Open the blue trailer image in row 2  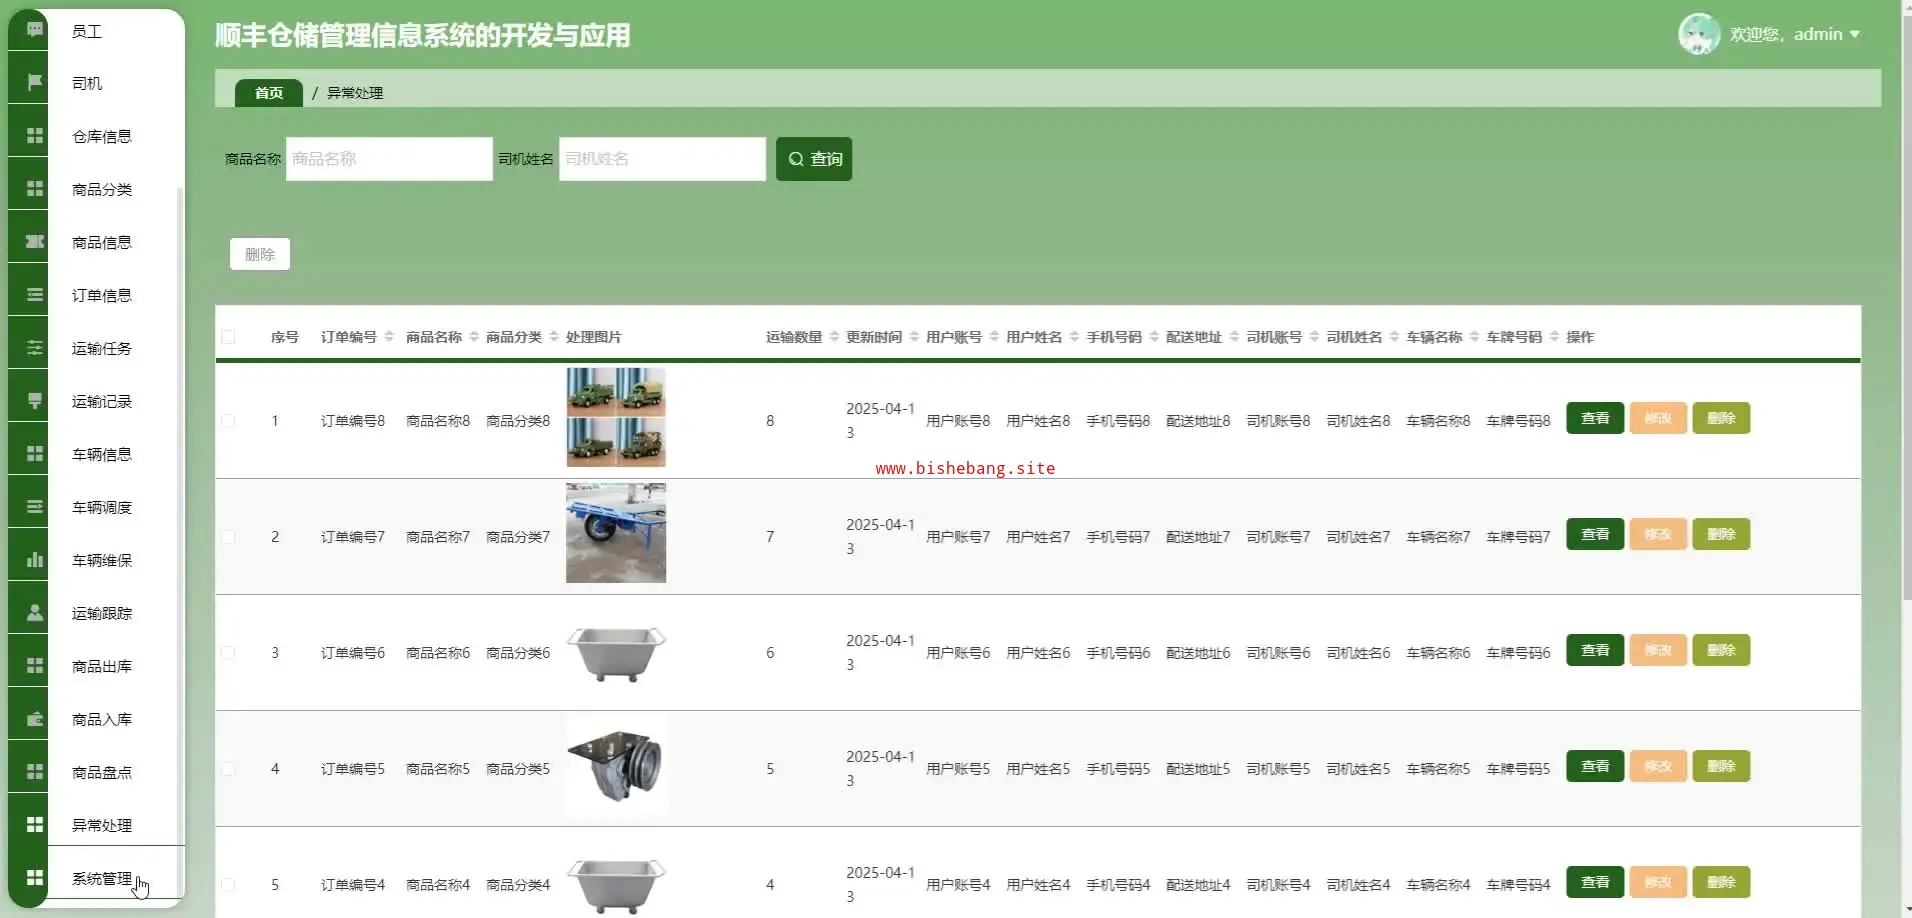click(x=616, y=533)
